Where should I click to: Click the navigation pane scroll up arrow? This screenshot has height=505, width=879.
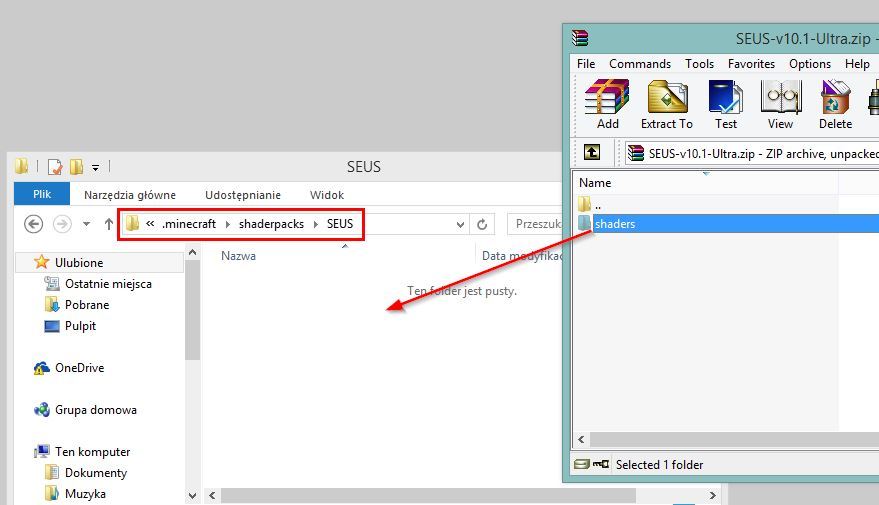click(x=192, y=253)
